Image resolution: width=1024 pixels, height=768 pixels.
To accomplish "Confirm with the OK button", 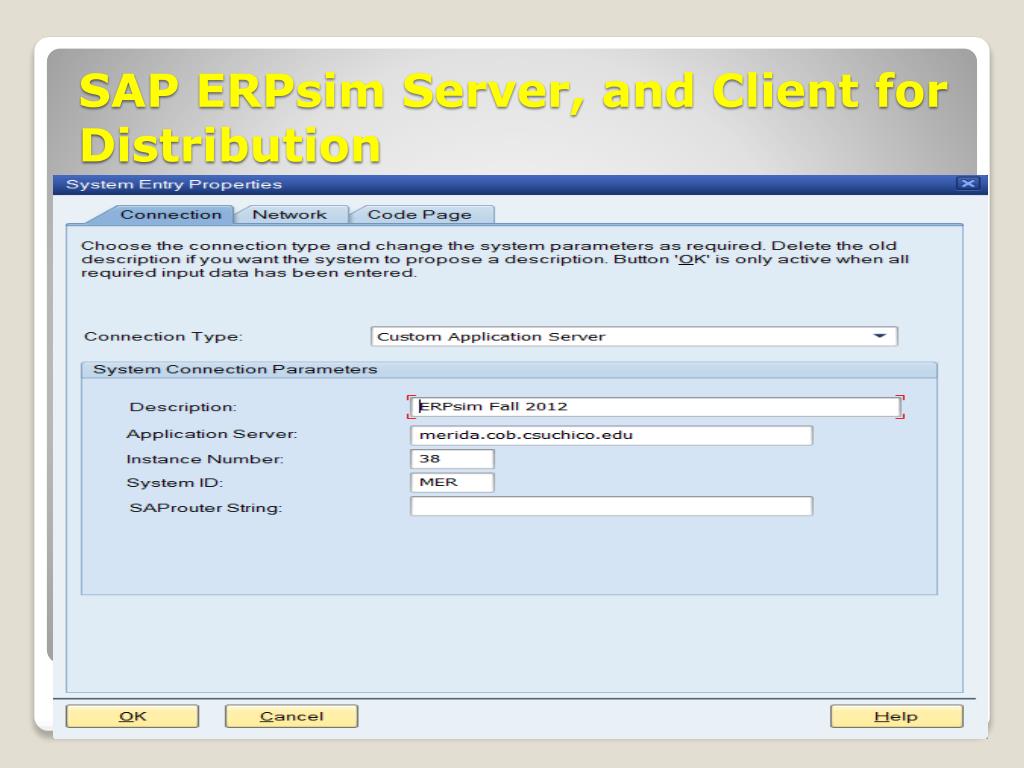I will 133,716.
